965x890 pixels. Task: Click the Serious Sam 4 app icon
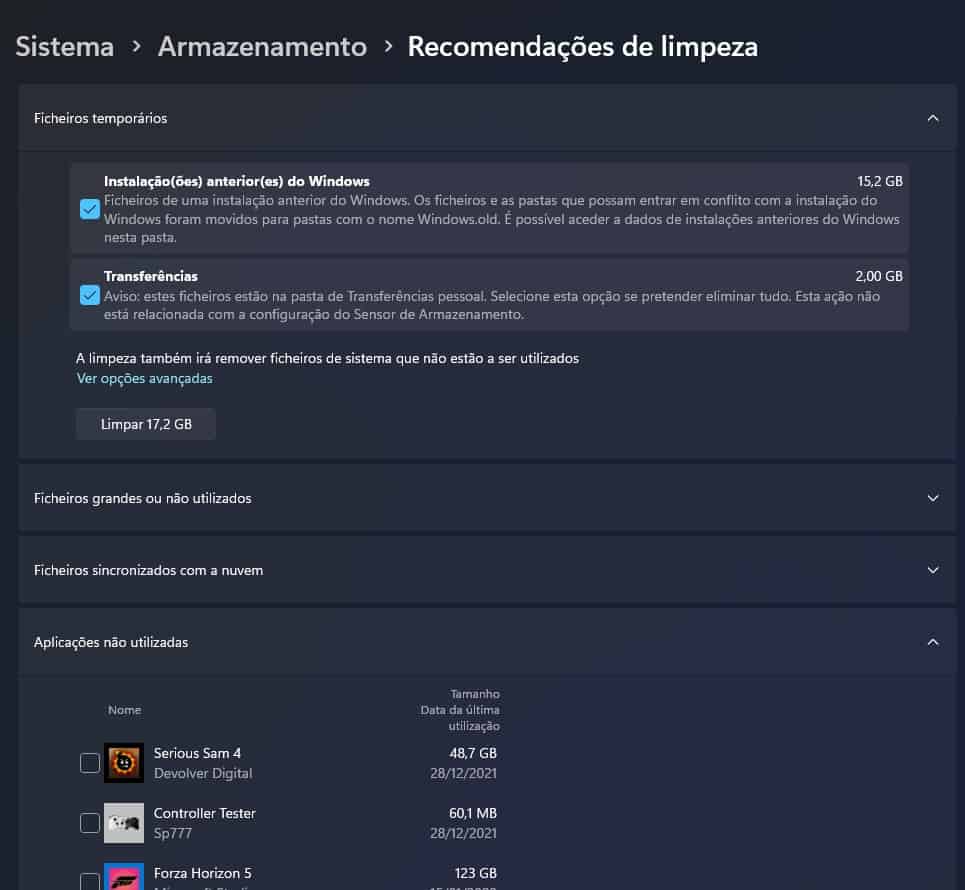pos(124,763)
